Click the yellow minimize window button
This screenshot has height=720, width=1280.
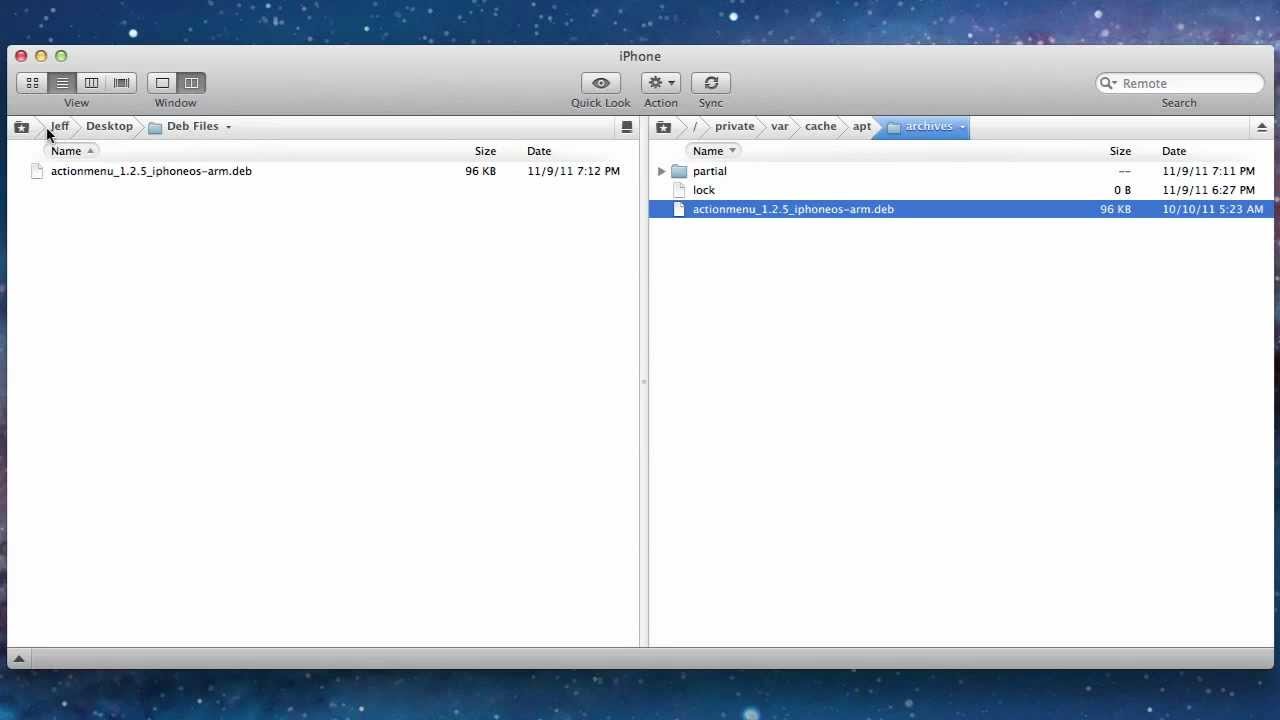[x=41, y=56]
